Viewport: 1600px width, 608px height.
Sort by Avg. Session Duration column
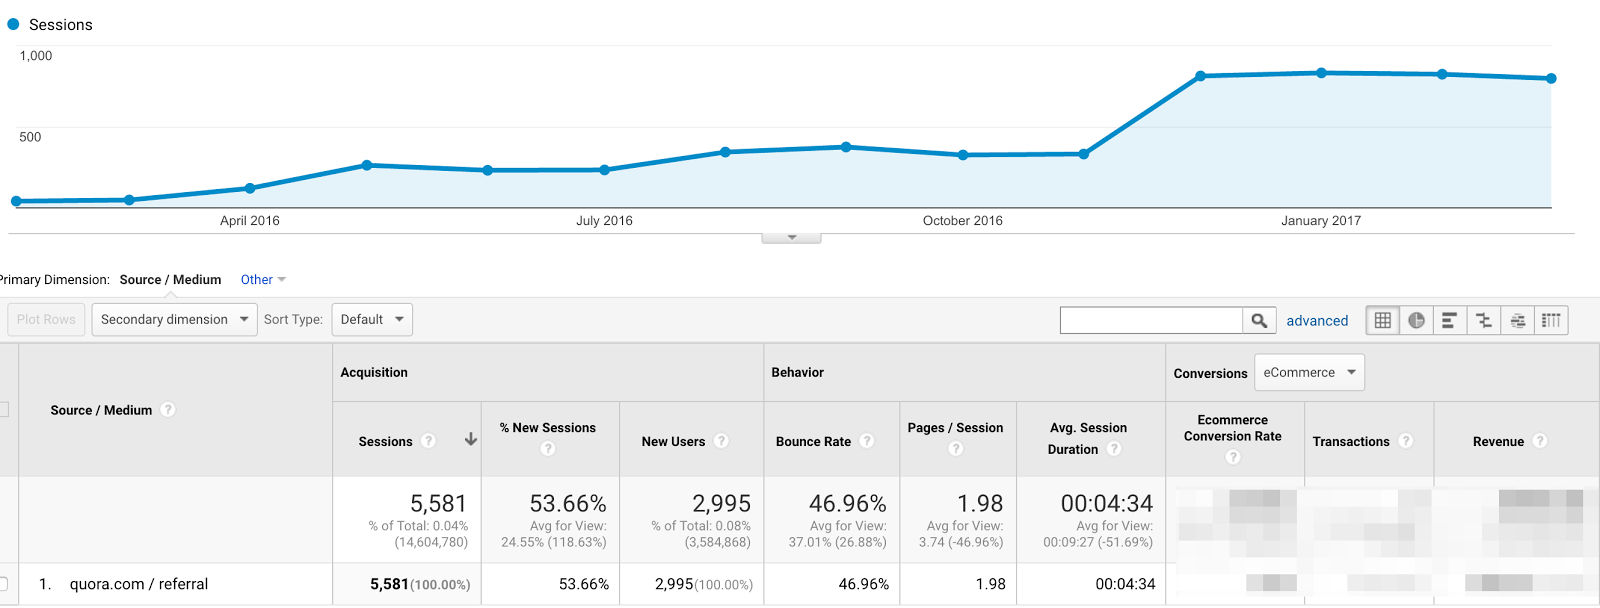pyautogui.click(x=1088, y=438)
